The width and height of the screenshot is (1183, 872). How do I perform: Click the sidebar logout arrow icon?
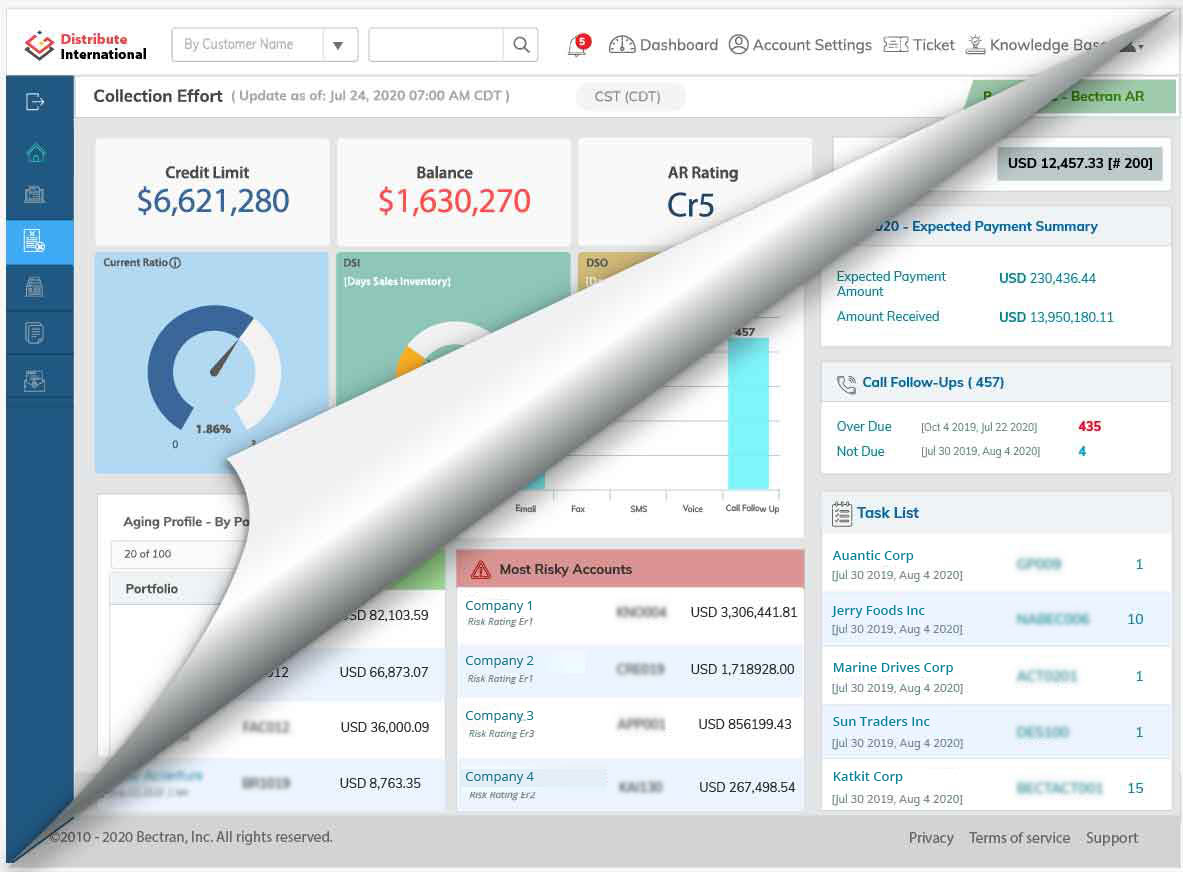coord(35,102)
